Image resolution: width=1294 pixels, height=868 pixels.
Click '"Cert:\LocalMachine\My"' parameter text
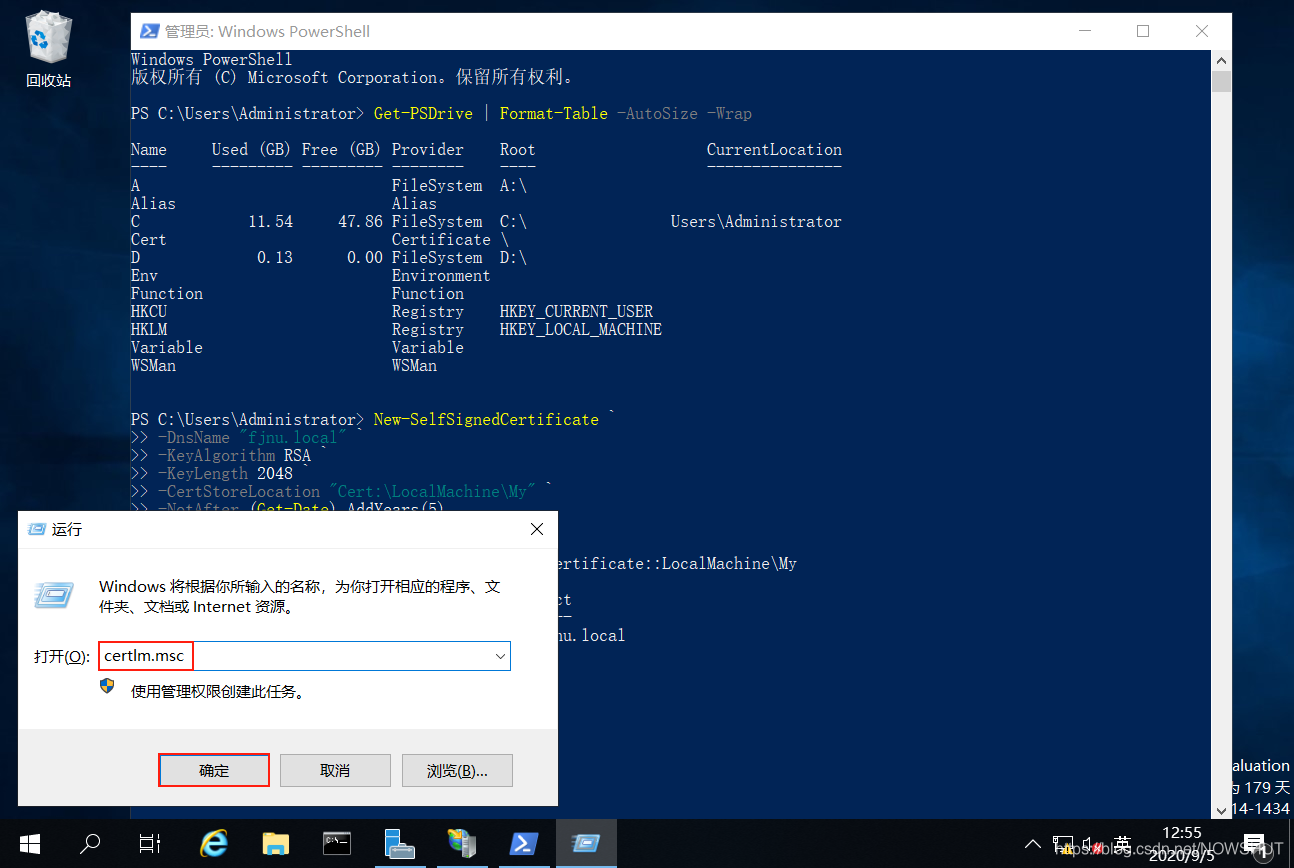(433, 491)
